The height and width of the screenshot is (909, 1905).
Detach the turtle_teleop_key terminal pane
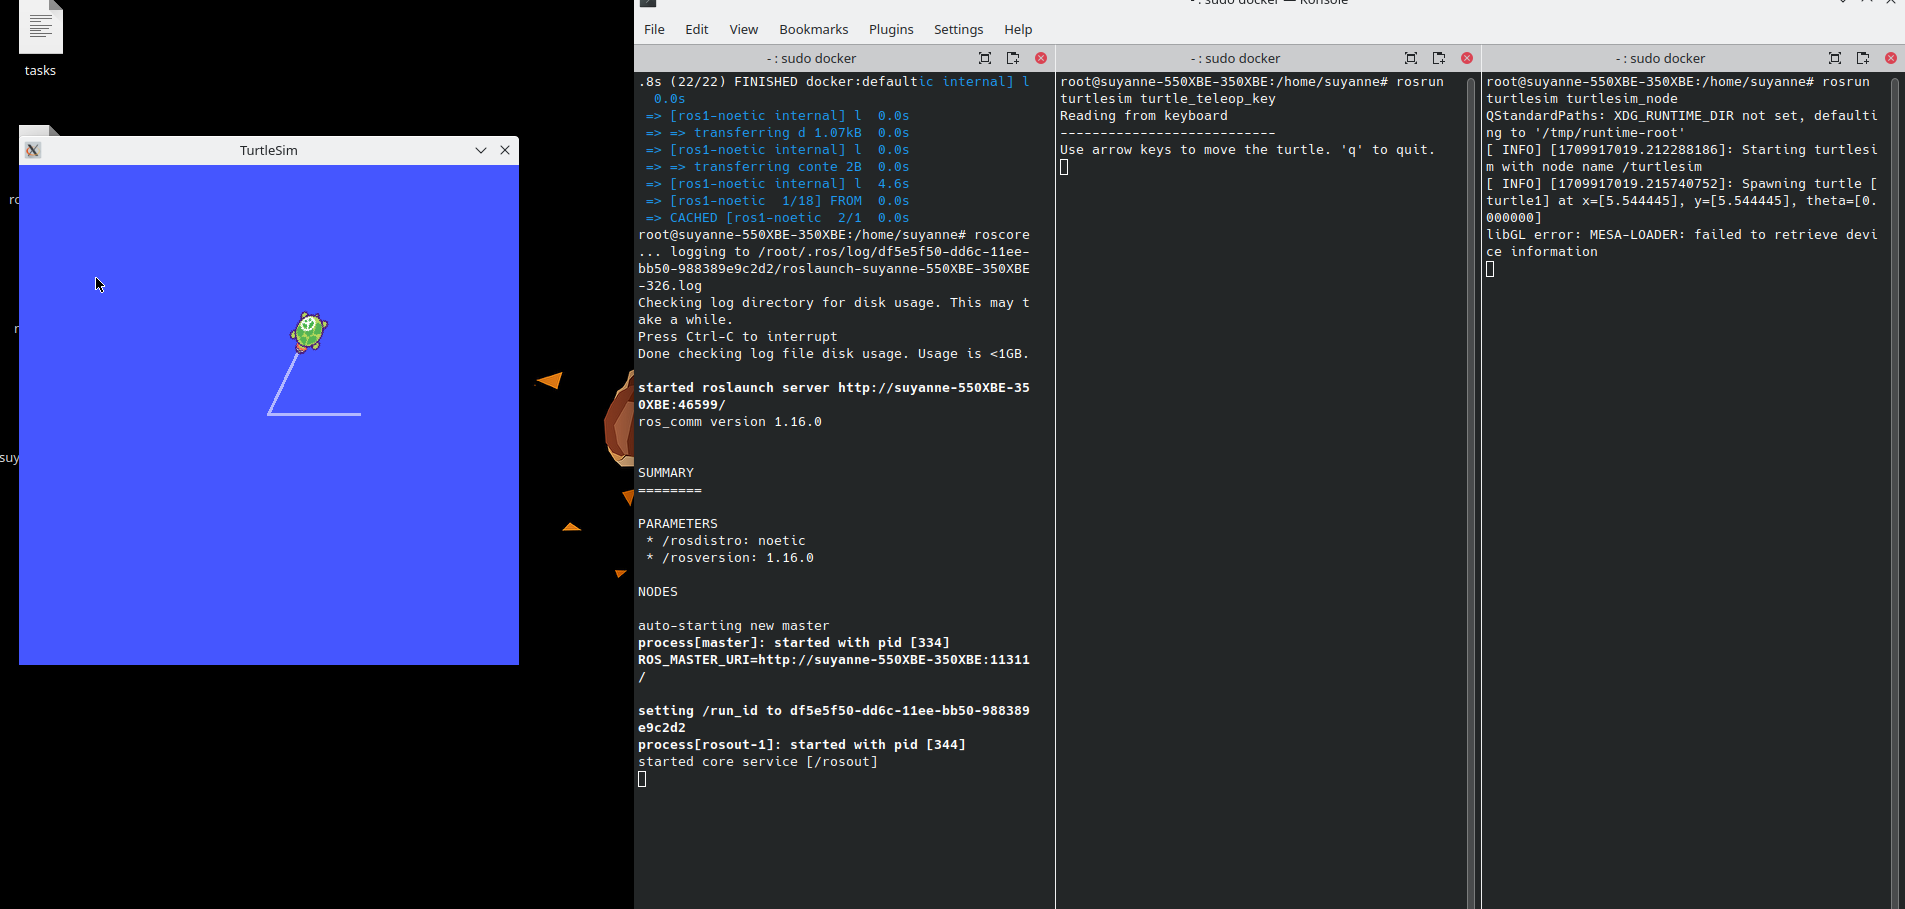[1439, 58]
